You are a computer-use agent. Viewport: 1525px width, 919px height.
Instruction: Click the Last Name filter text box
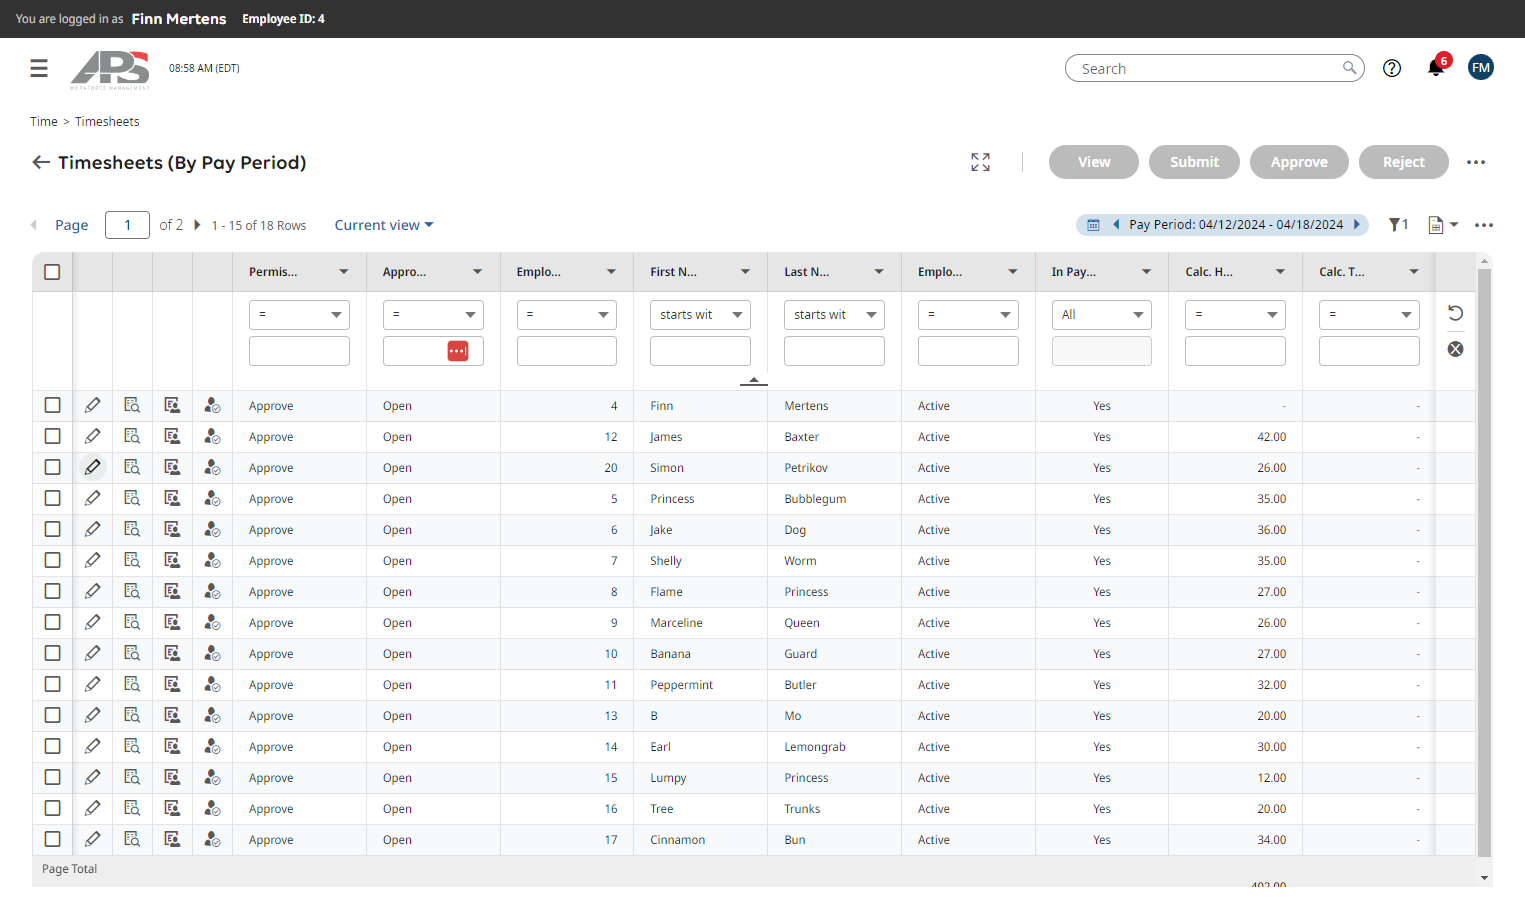tap(834, 351)
